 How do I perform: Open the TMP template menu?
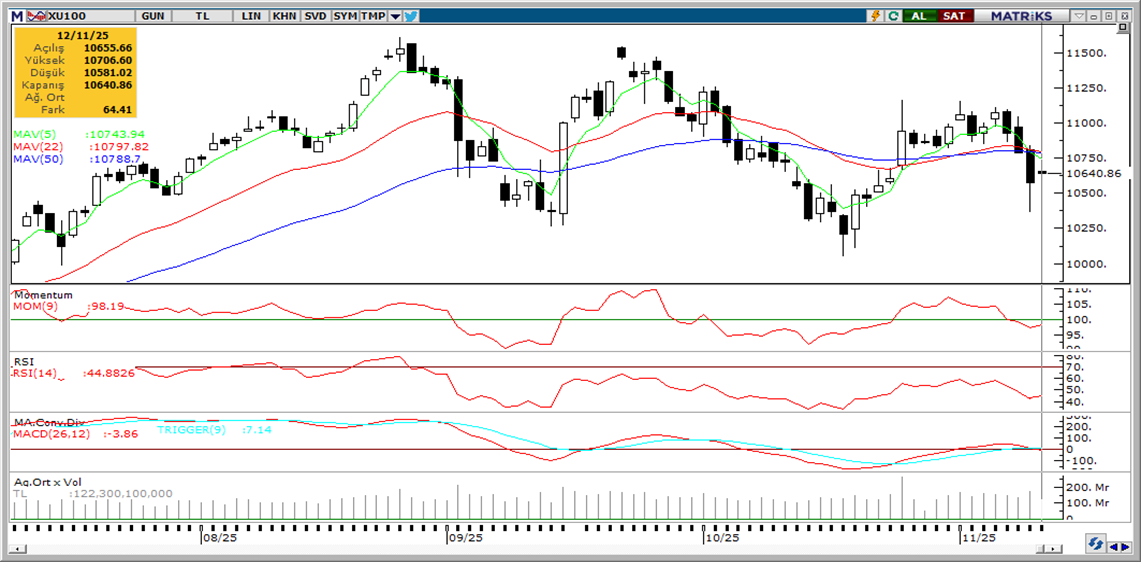point(374,16)
